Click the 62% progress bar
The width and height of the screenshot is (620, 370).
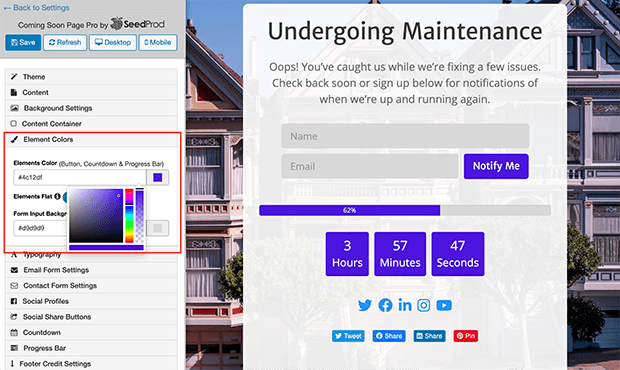[405, 210]
